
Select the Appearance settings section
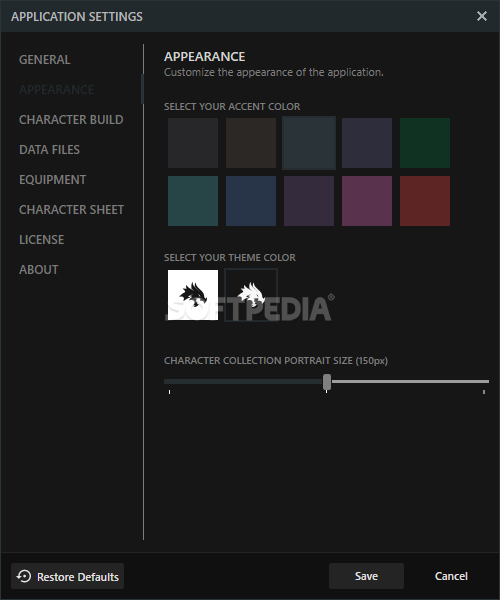pyautogui.click(x=56, y=90)
